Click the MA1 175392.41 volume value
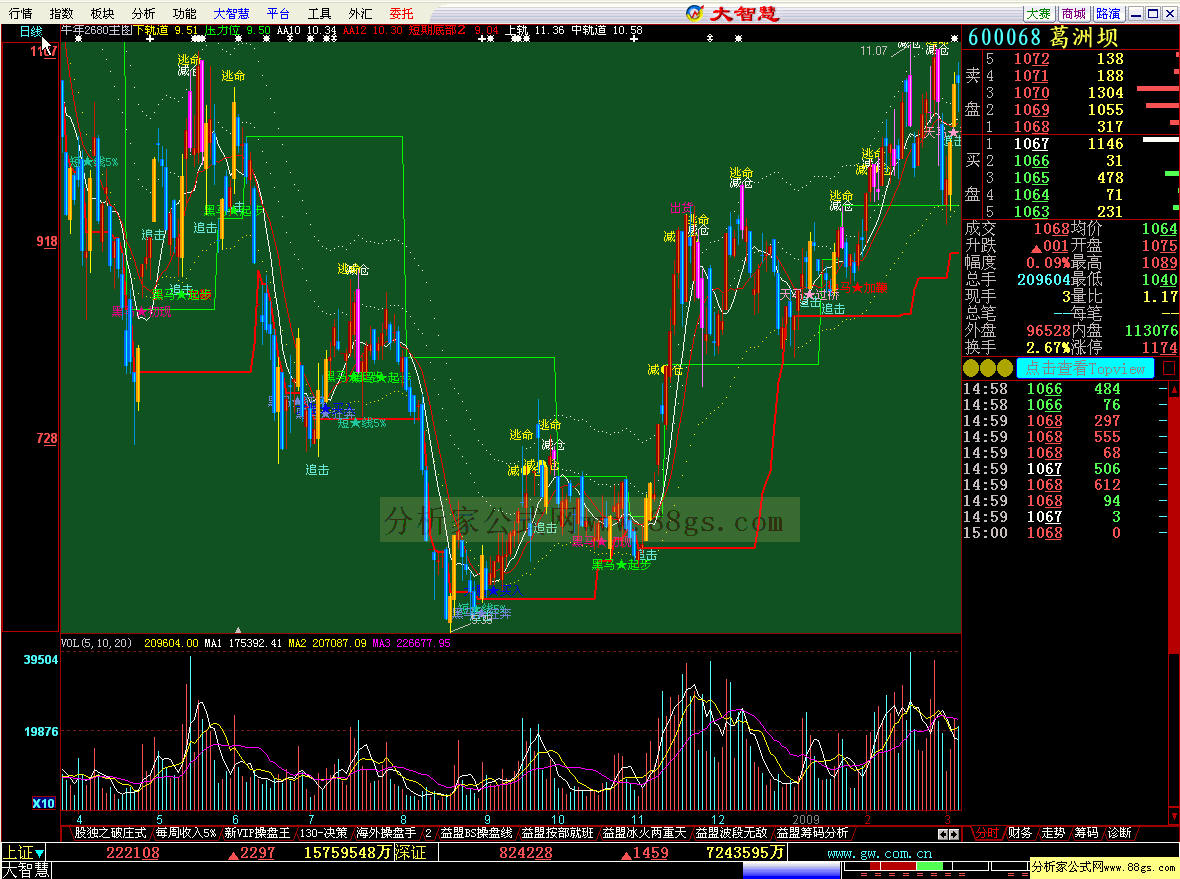This screenshot has height=879, width=1180. pyautogui.click(x=242, y=643)
